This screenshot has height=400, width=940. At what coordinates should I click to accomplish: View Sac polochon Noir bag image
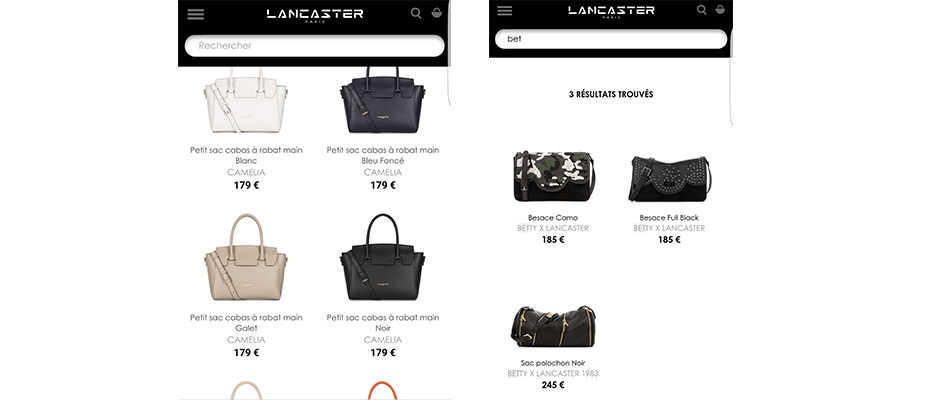click(x=553, y=326)
